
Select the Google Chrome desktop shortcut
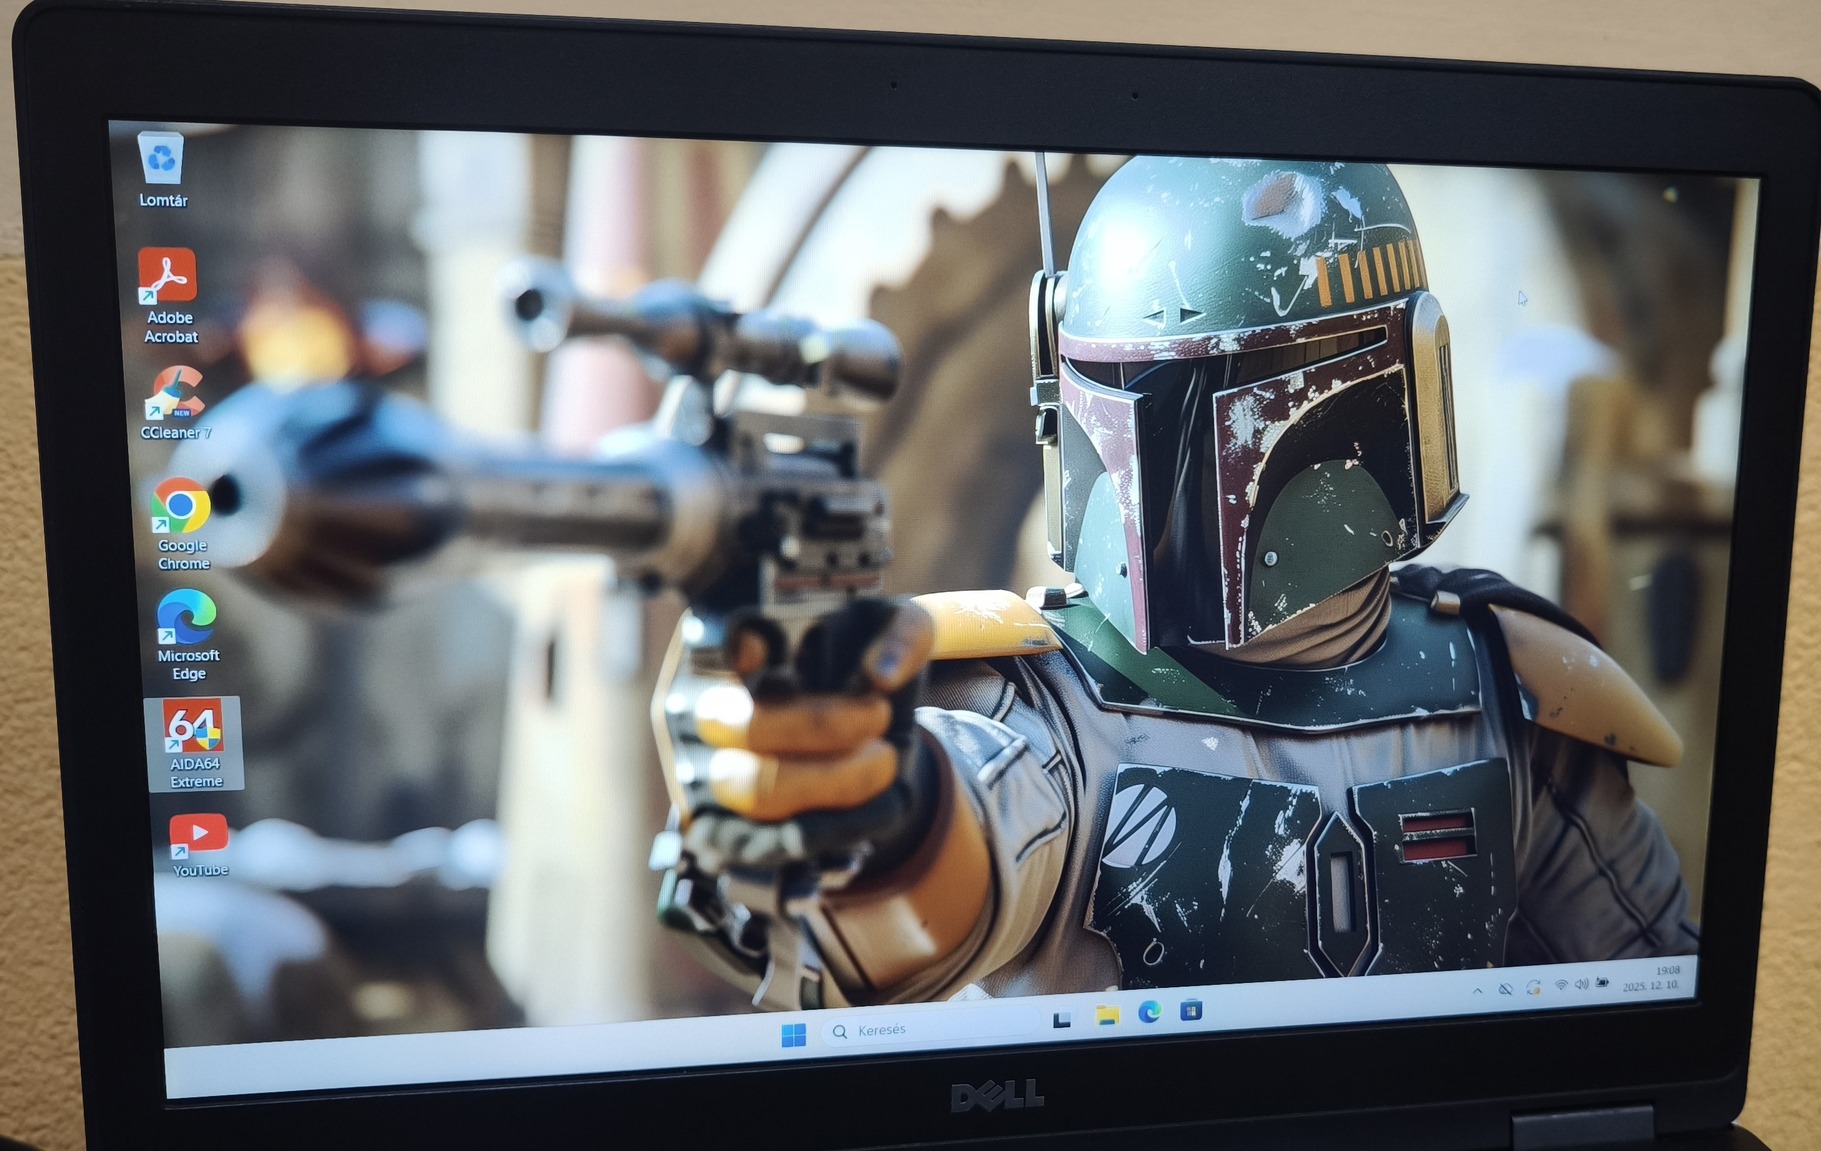pyautogui.click(x=182, y=524)
